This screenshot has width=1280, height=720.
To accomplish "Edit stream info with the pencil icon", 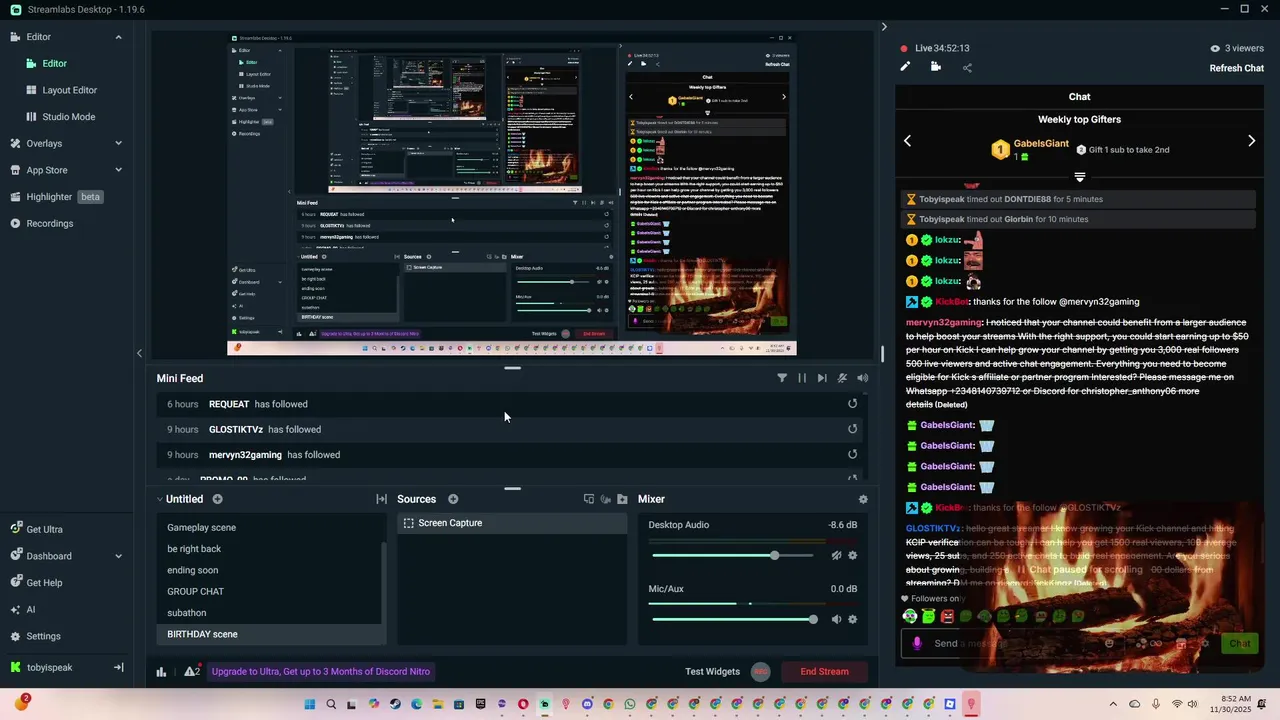I will point(905,67).
